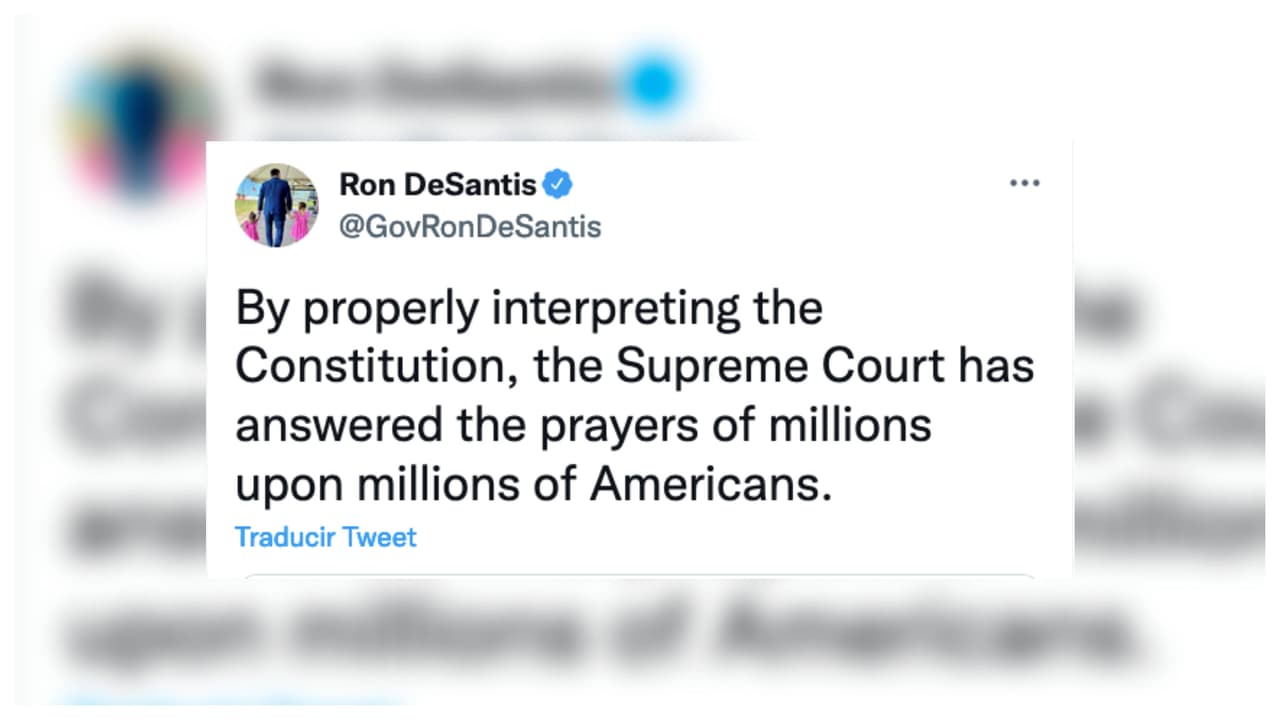Open the Ron DeSantis display name
This screenshot has width=1280, height=720.
coord(437,184)
